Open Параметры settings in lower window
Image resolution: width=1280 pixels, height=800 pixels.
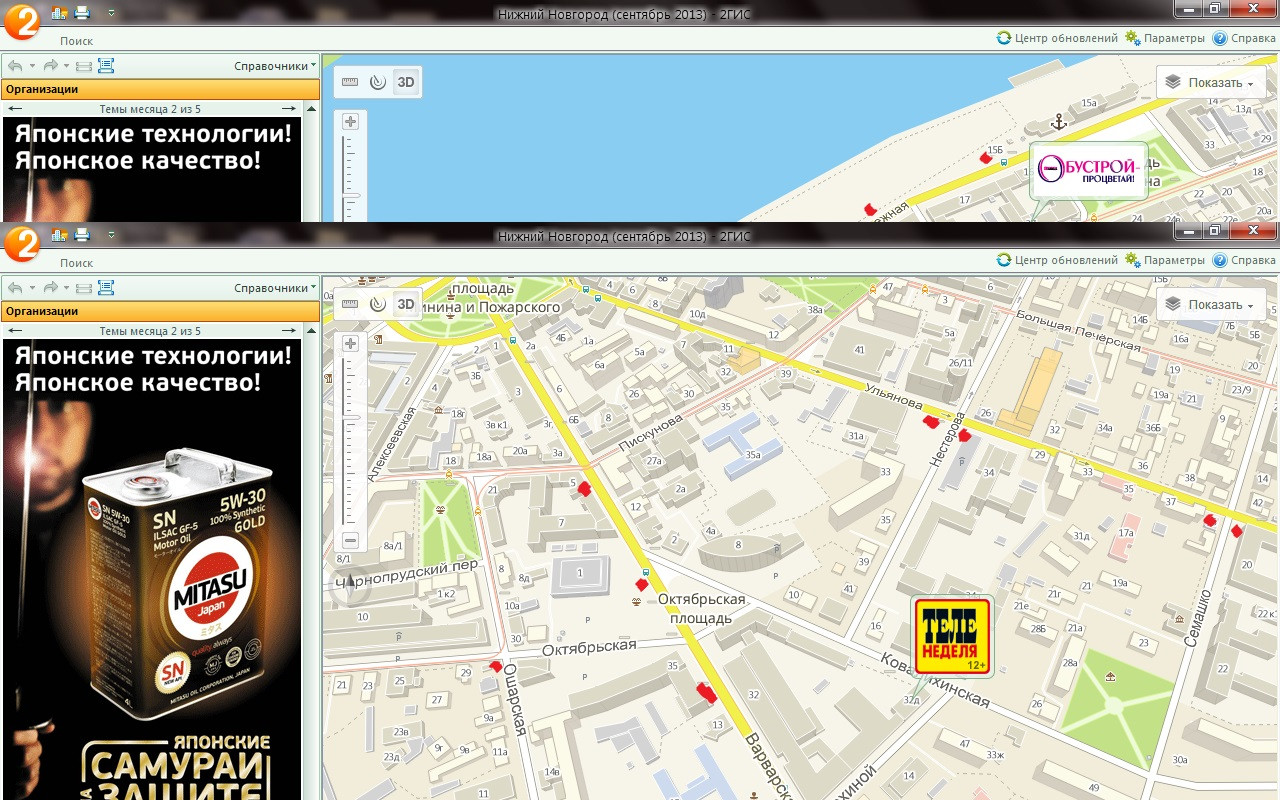pyautogui.click(x=1165, y=260)
